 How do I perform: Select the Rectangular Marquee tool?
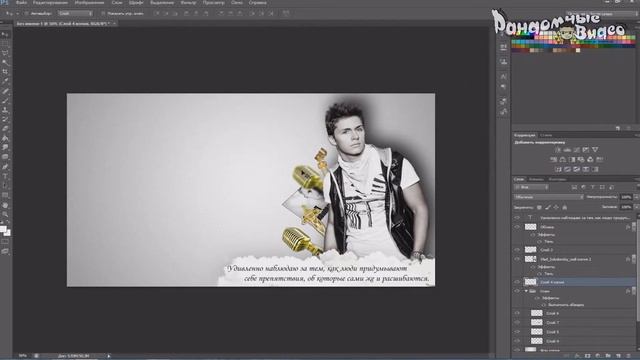[5, 44]
